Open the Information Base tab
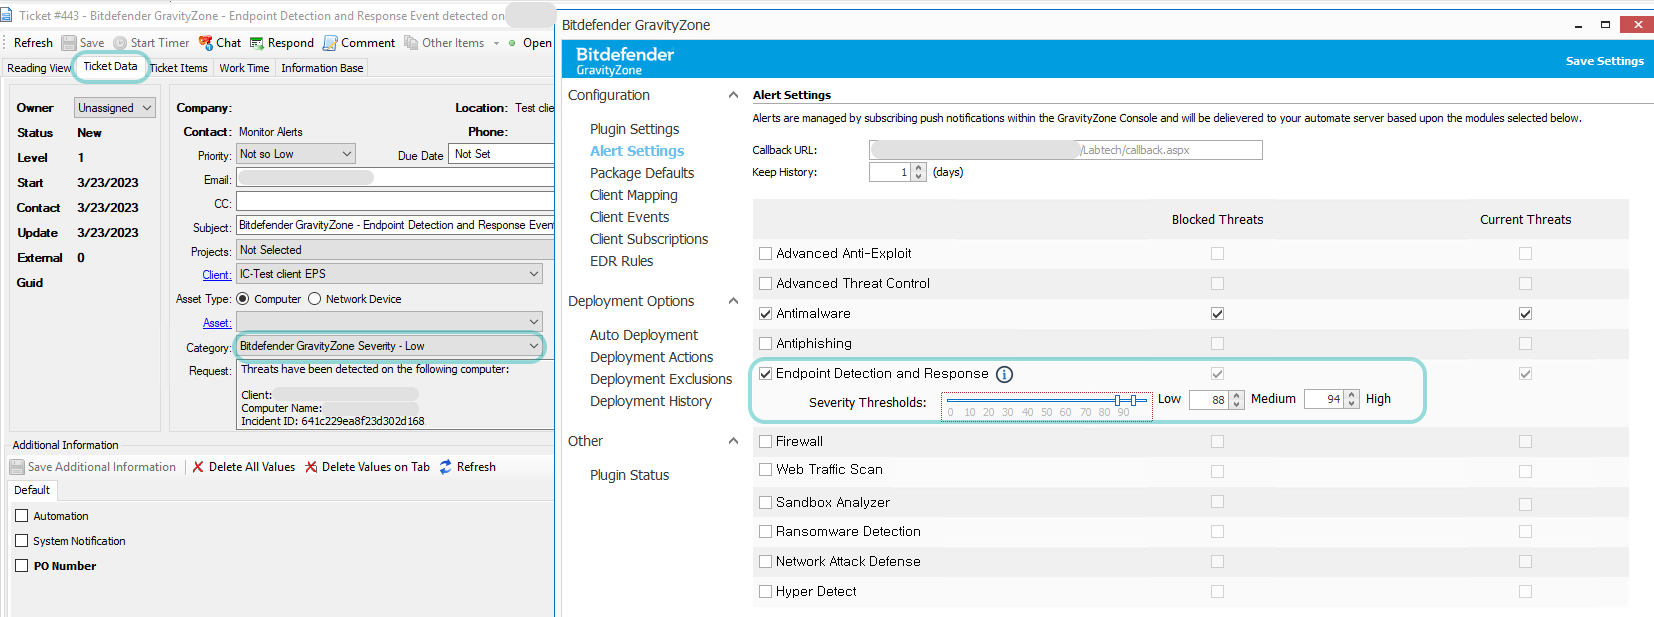 click(x=322, y=68)
